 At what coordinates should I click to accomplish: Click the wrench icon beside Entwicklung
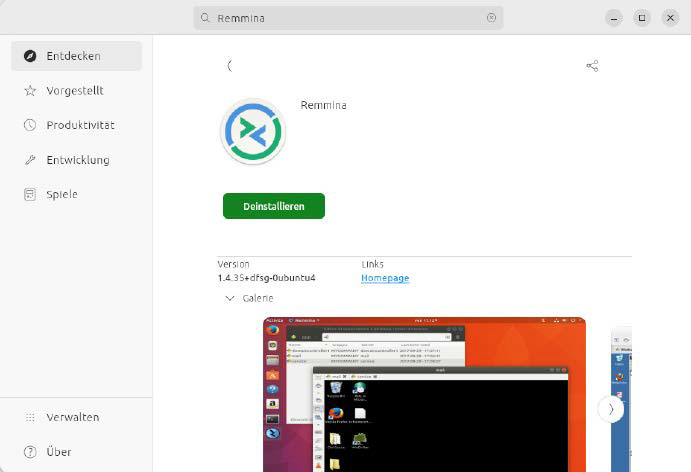(30, 160)
